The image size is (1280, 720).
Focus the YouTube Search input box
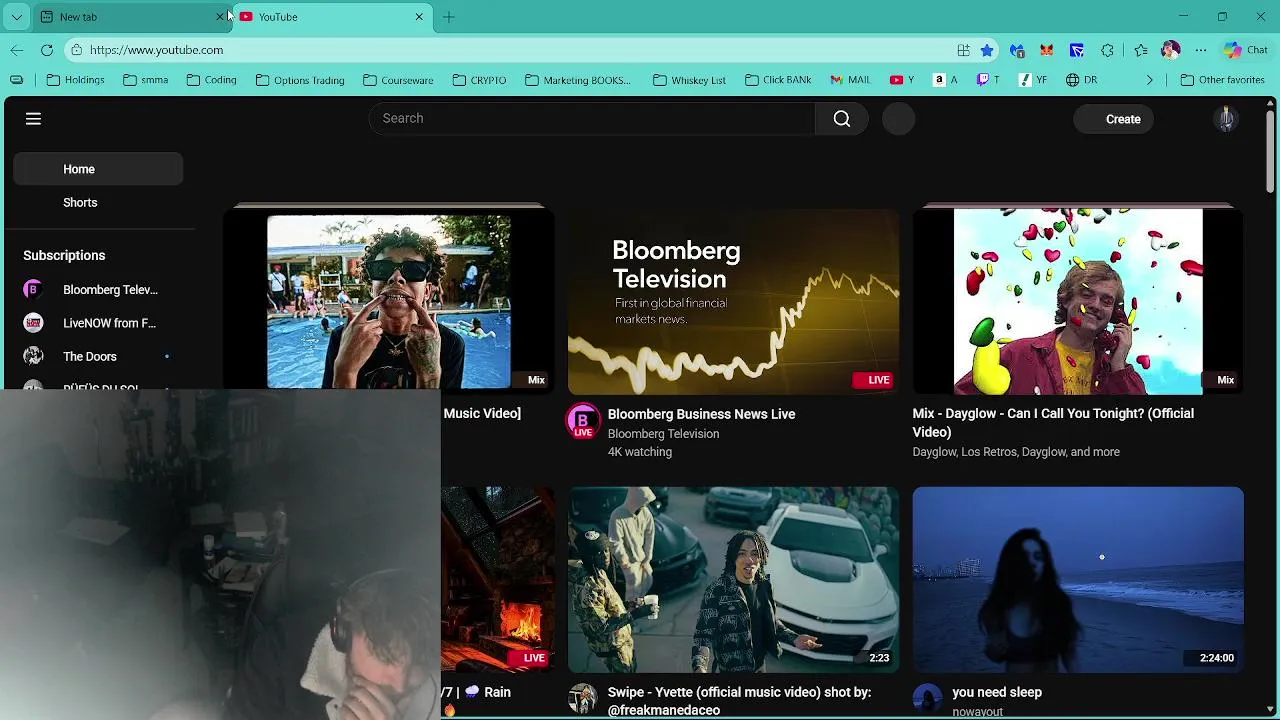[592, 119]
